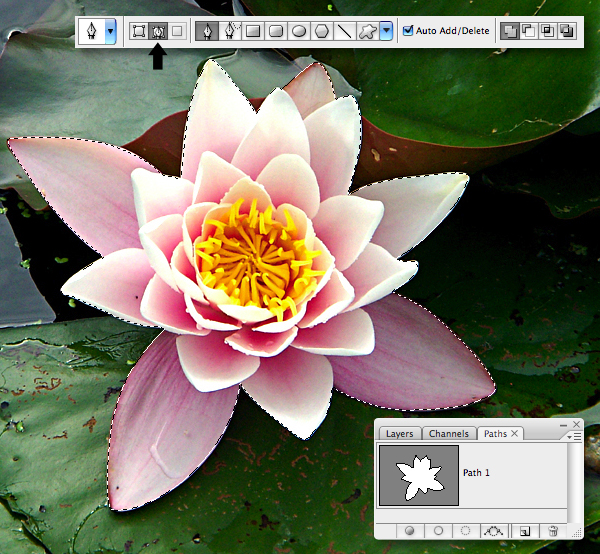Delete current path with trash icon

[553, 531]
